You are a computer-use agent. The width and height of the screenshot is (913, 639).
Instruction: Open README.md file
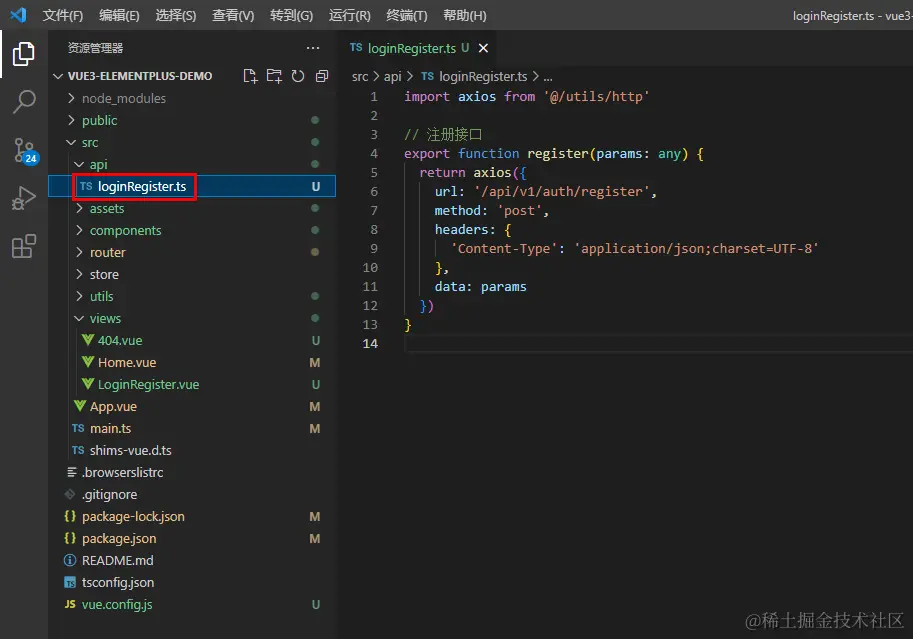click(x=192, y=560)
